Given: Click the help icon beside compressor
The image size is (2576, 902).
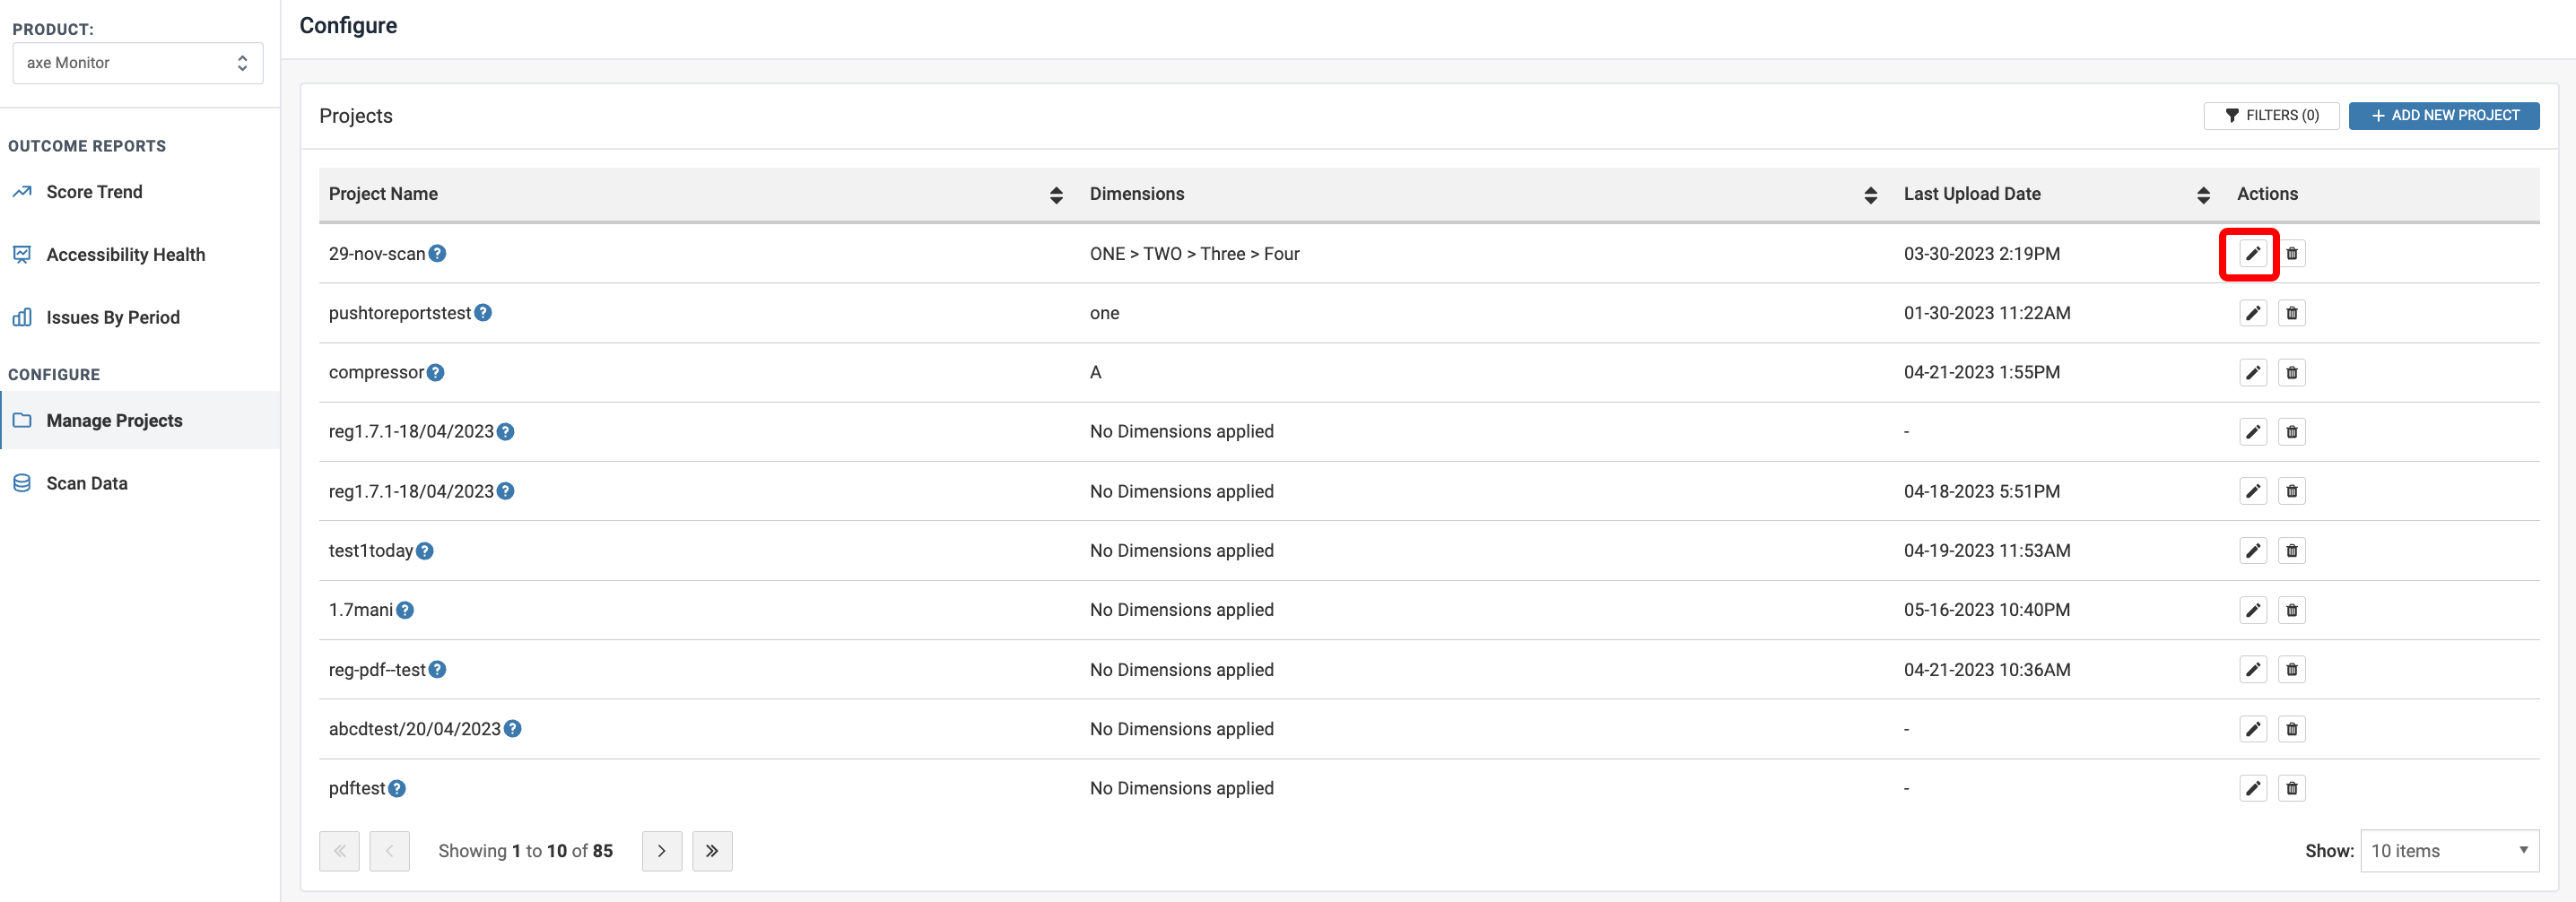Looking at the screenshot, I should point(436,372).
